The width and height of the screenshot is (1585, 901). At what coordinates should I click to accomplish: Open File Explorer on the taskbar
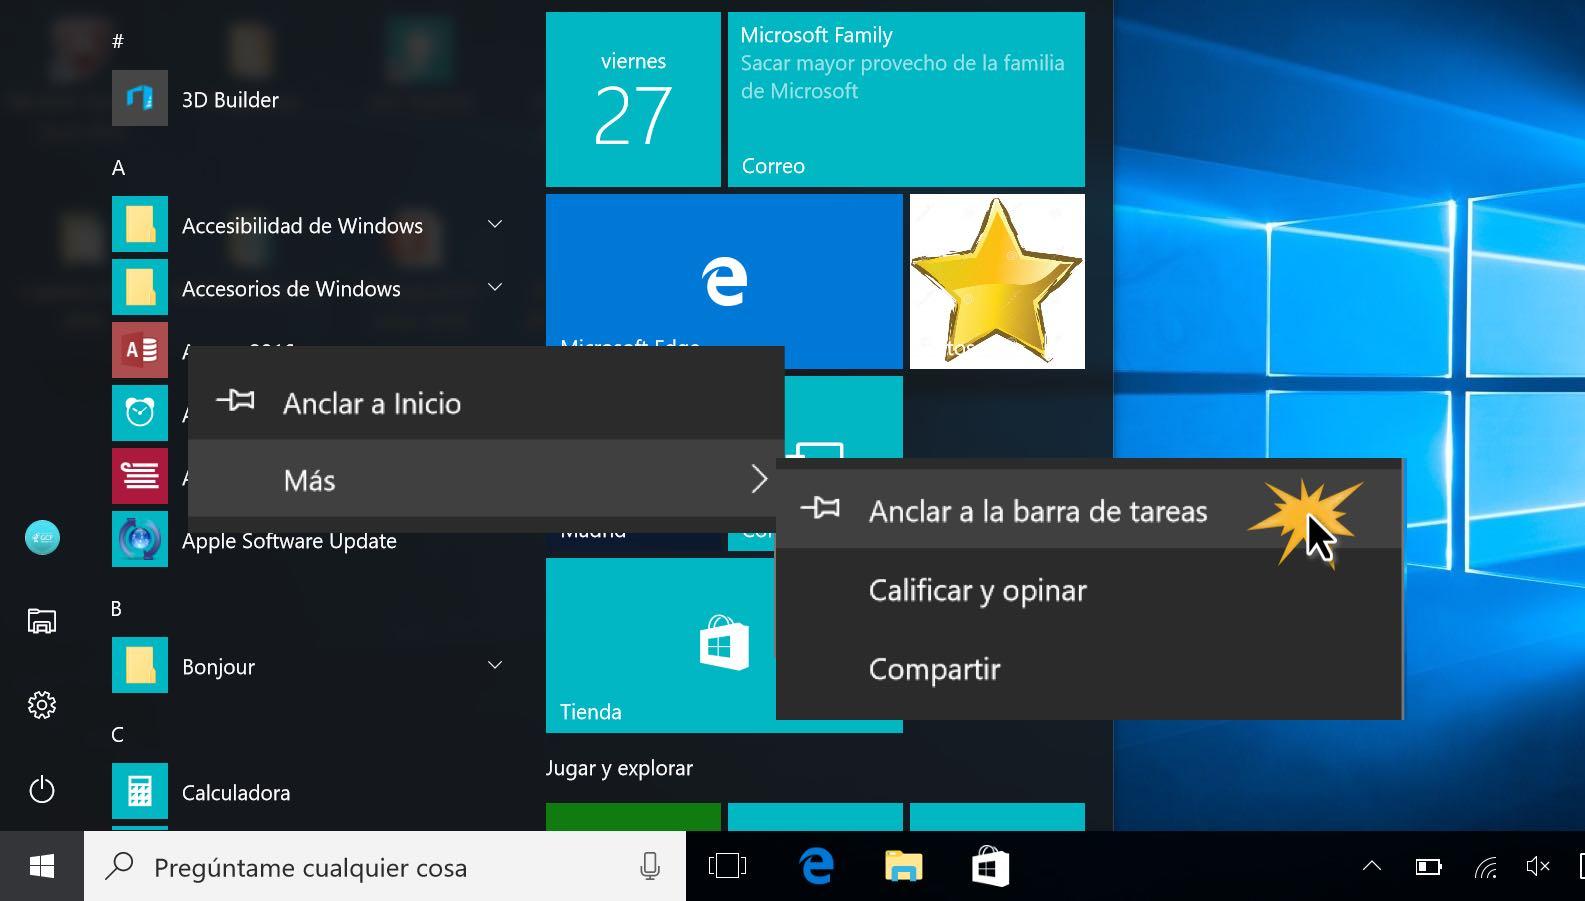click(x=903, y=866)
